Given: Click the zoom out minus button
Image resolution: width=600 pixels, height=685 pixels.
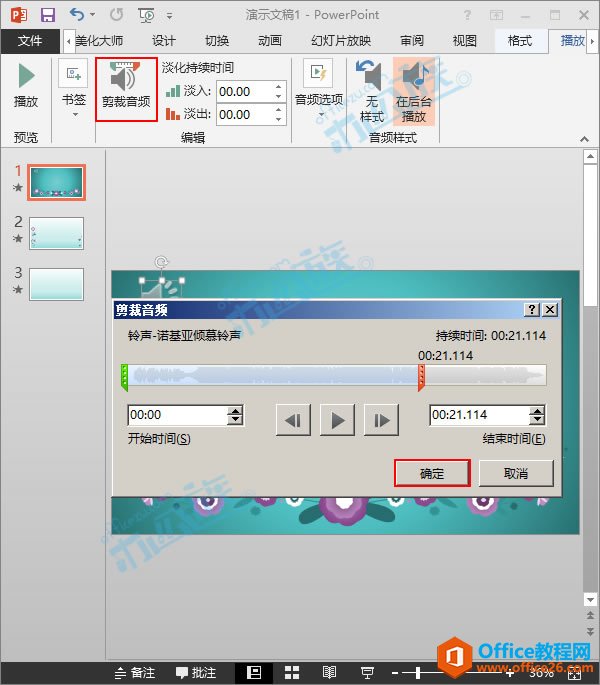Looking at the screenshot, I should [395, 673].
